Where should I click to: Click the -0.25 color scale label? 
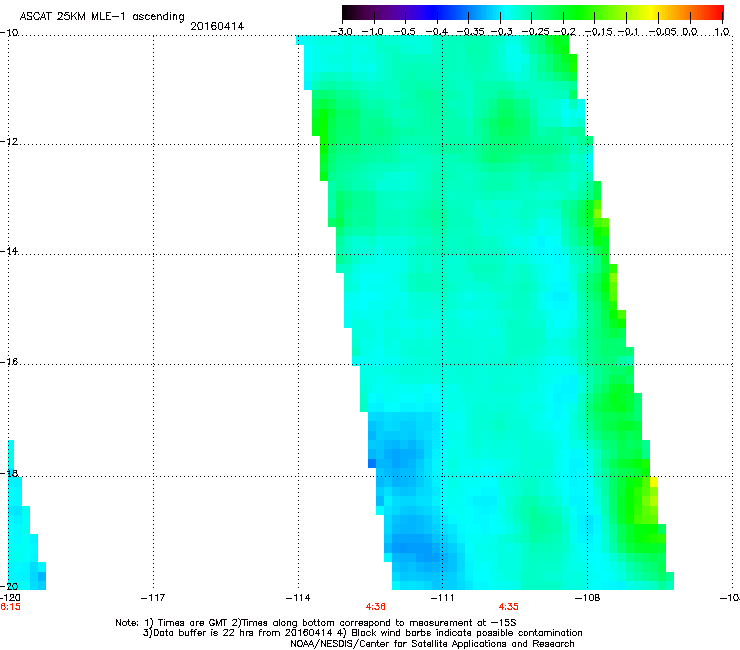point(536,32)
